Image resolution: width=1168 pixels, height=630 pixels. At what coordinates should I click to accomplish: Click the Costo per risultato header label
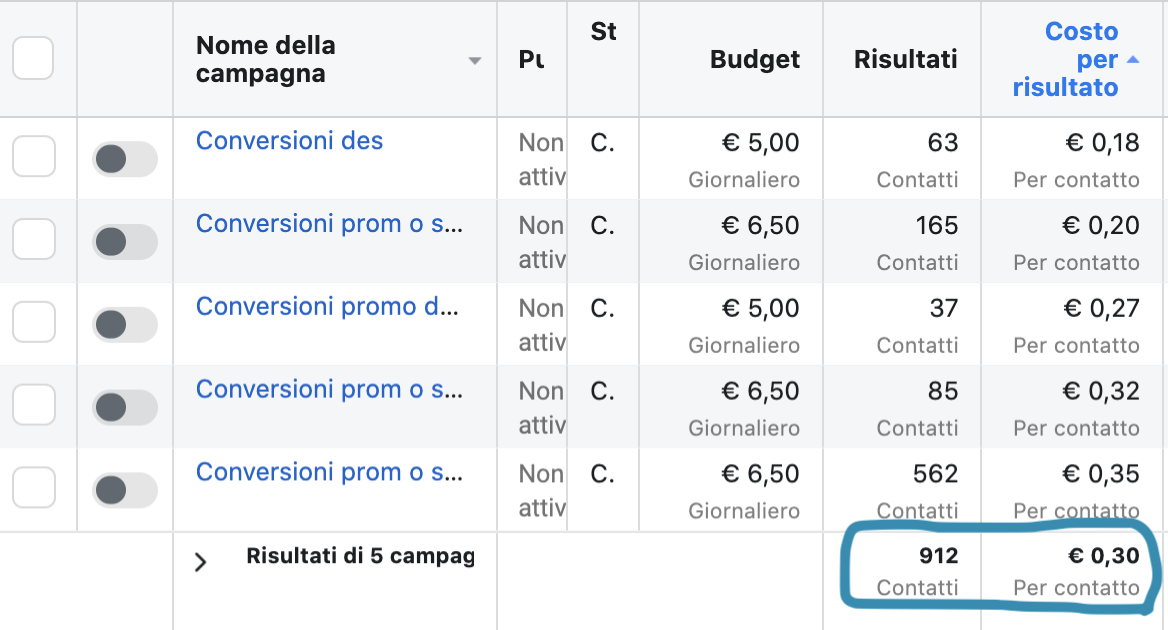[1068, 60]
